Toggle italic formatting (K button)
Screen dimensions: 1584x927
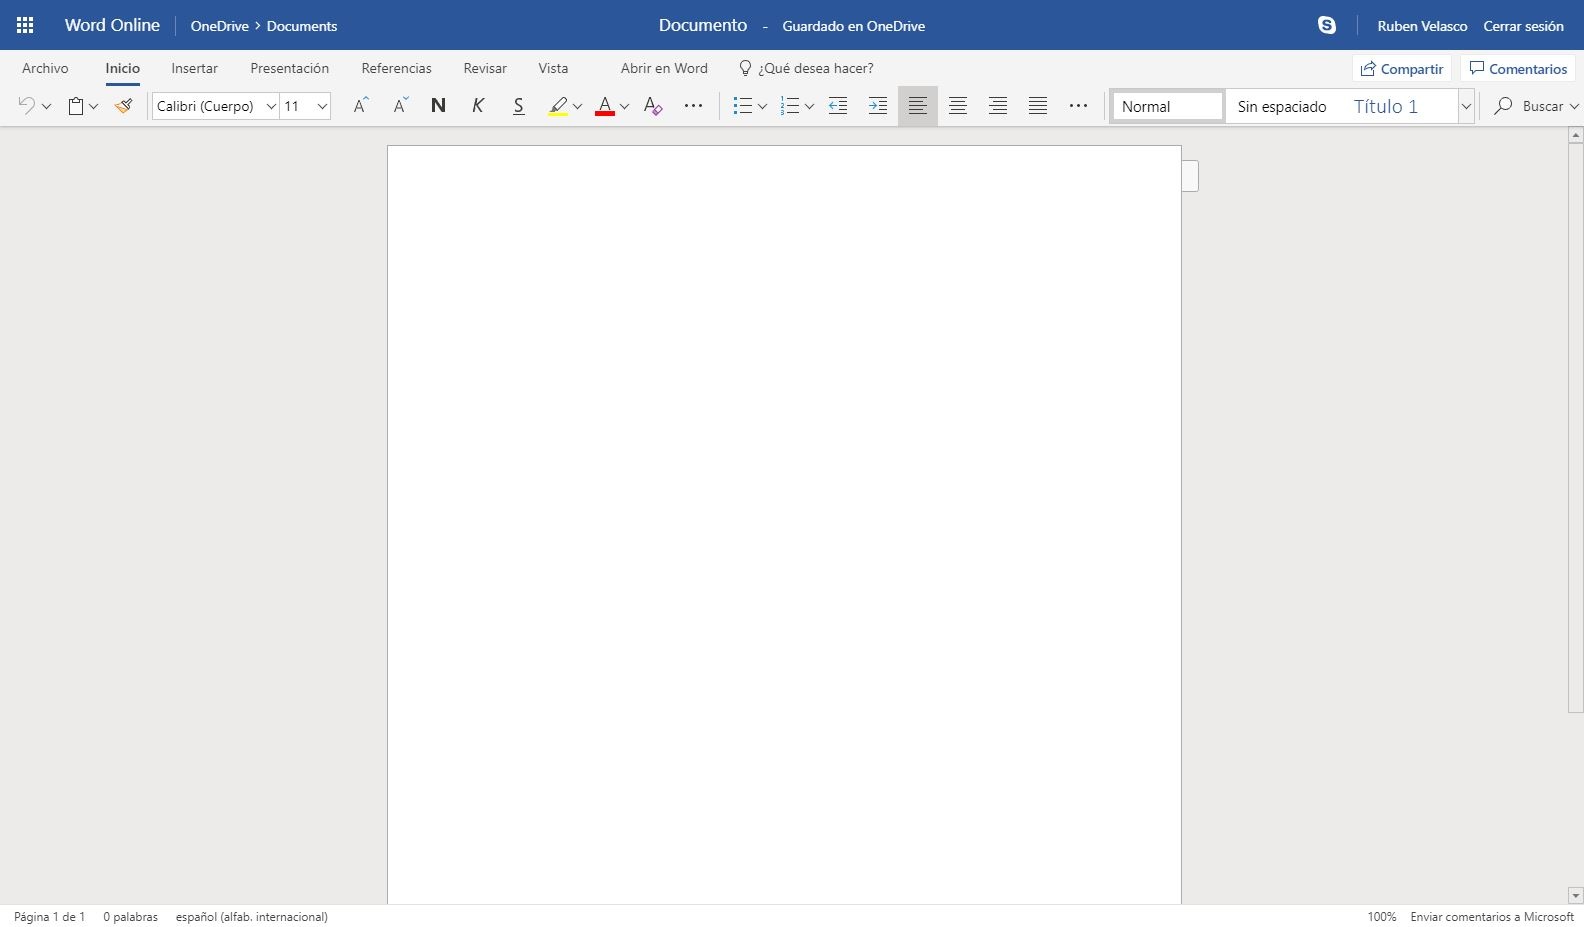478,106
